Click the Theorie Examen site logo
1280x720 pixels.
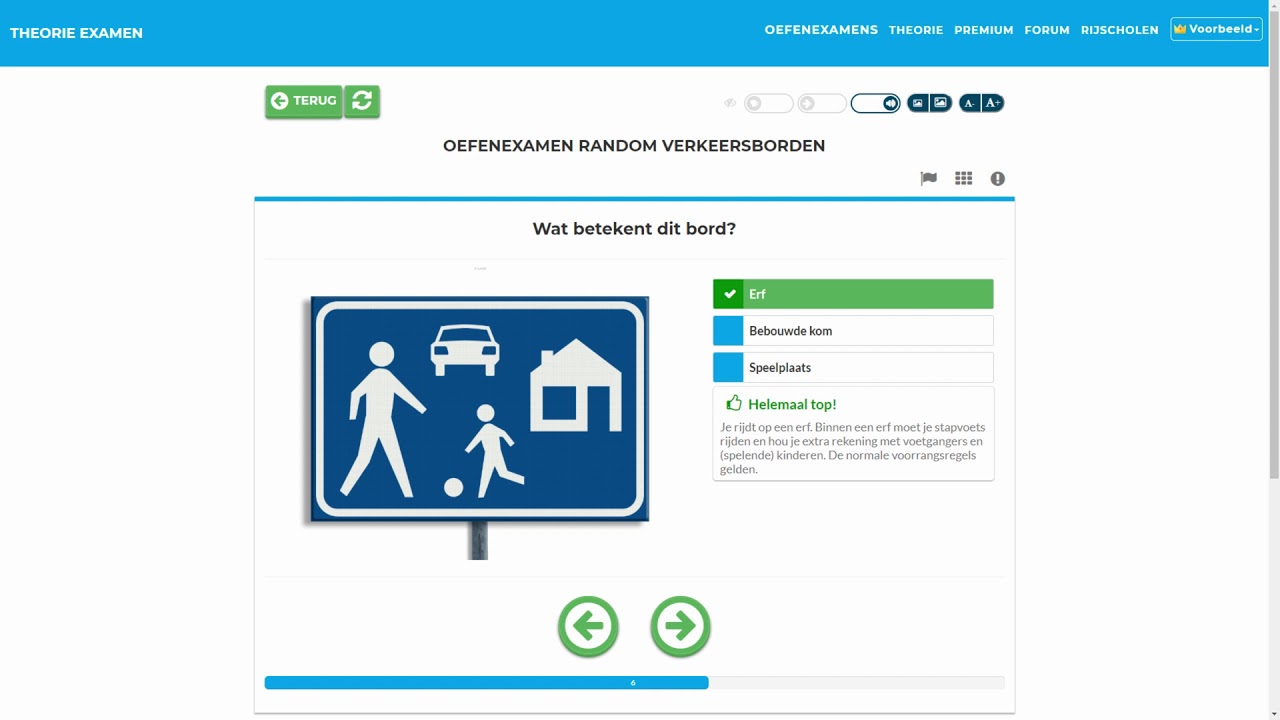(76, 33)
